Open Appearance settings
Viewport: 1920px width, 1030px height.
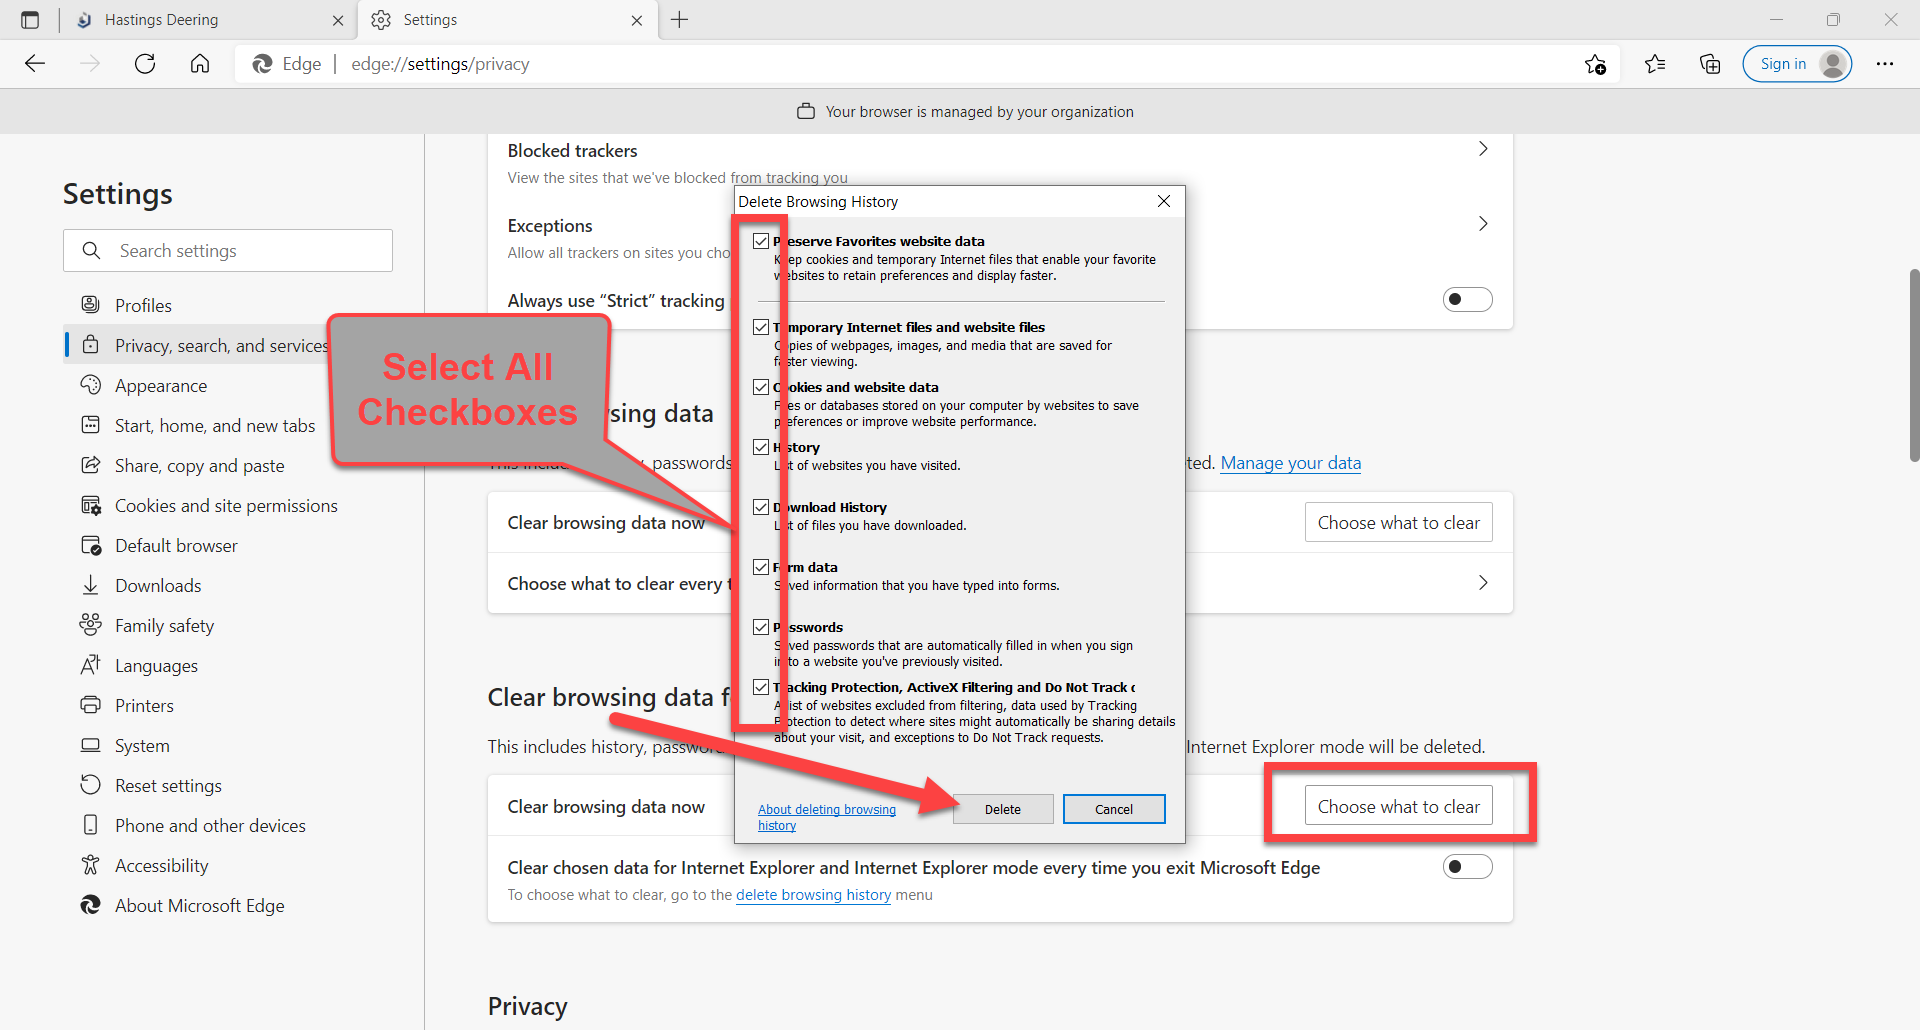(161, 385)
